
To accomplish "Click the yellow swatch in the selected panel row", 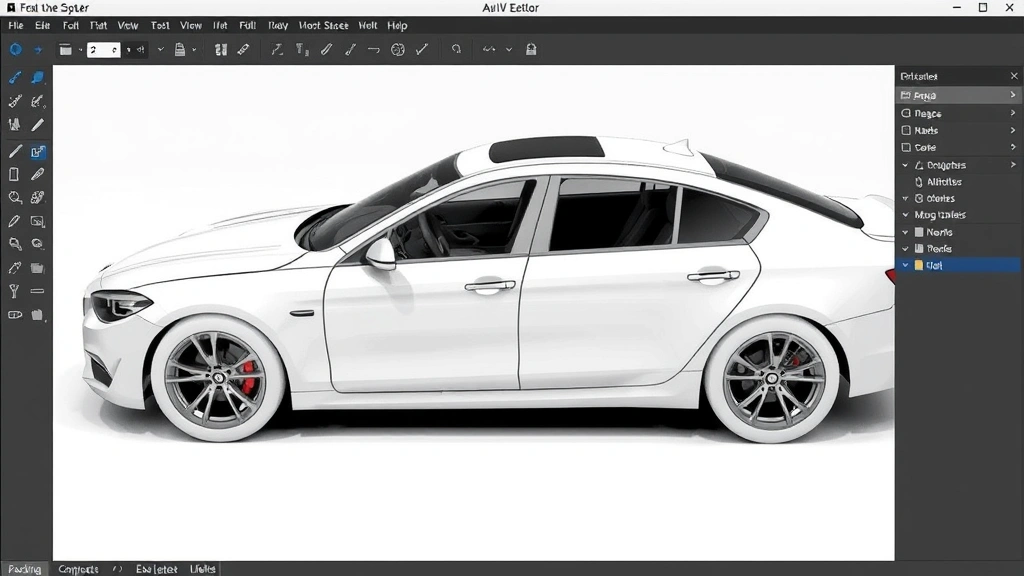I will 919,266.
